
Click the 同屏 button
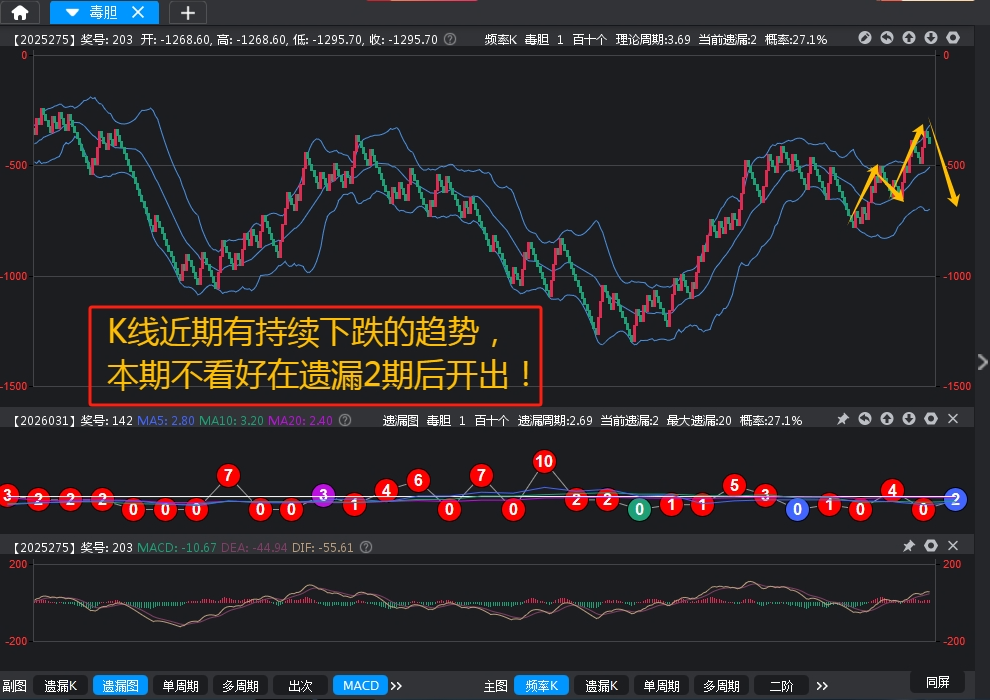pyautogui.click(x=937, y=682)
